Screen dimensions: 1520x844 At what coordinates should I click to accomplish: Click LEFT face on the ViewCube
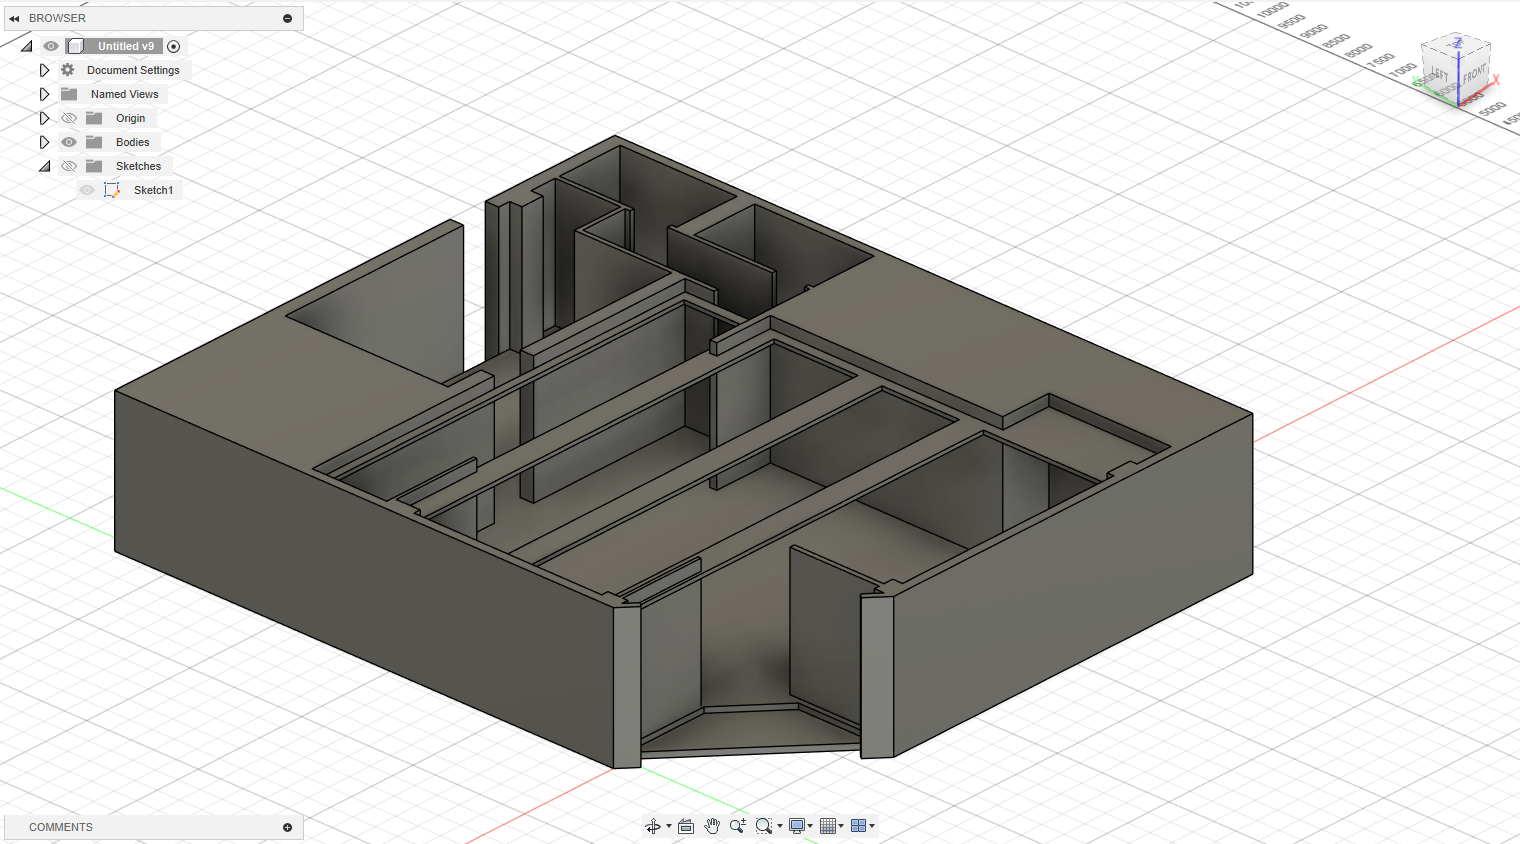[1440, 76]
